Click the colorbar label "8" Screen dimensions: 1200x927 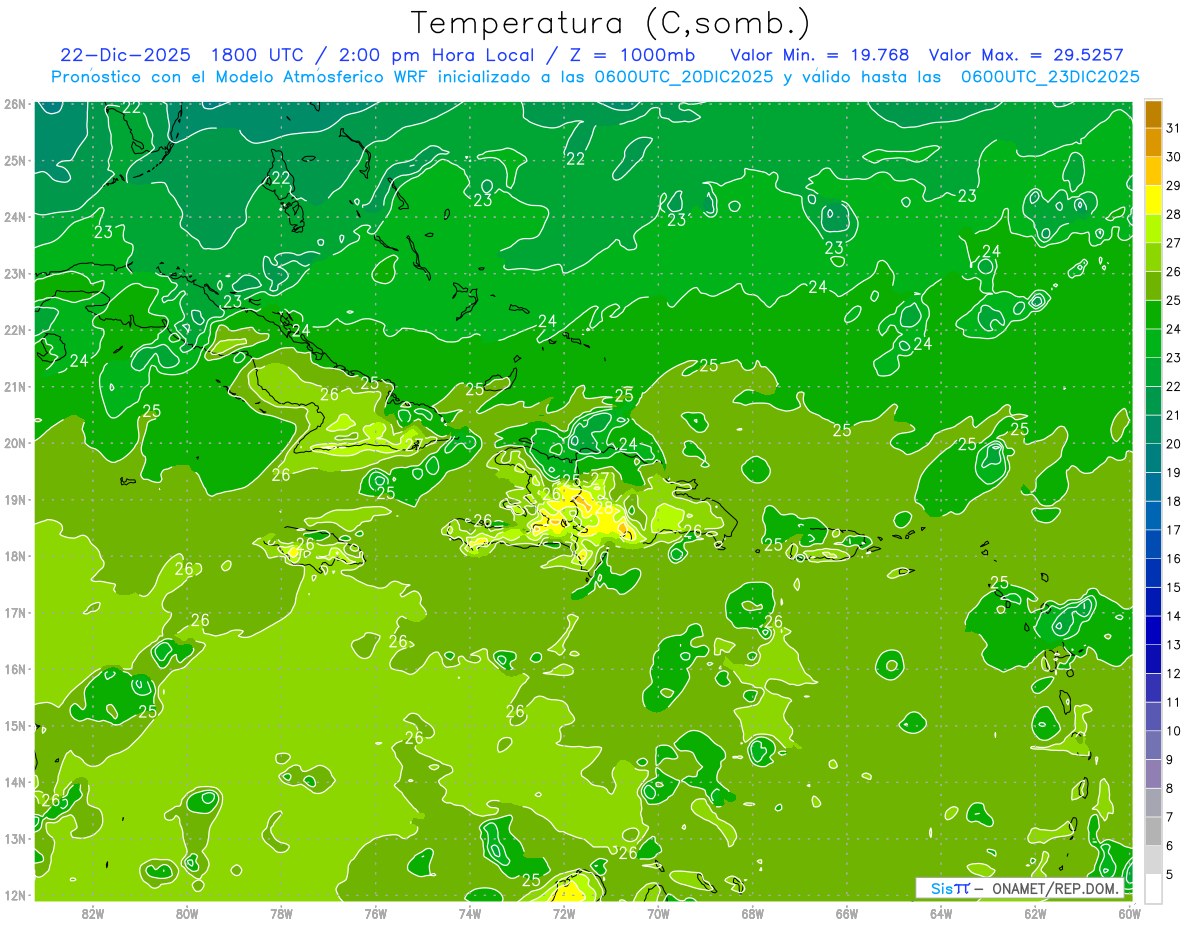pyautogui.click(x=1170, y=788)
